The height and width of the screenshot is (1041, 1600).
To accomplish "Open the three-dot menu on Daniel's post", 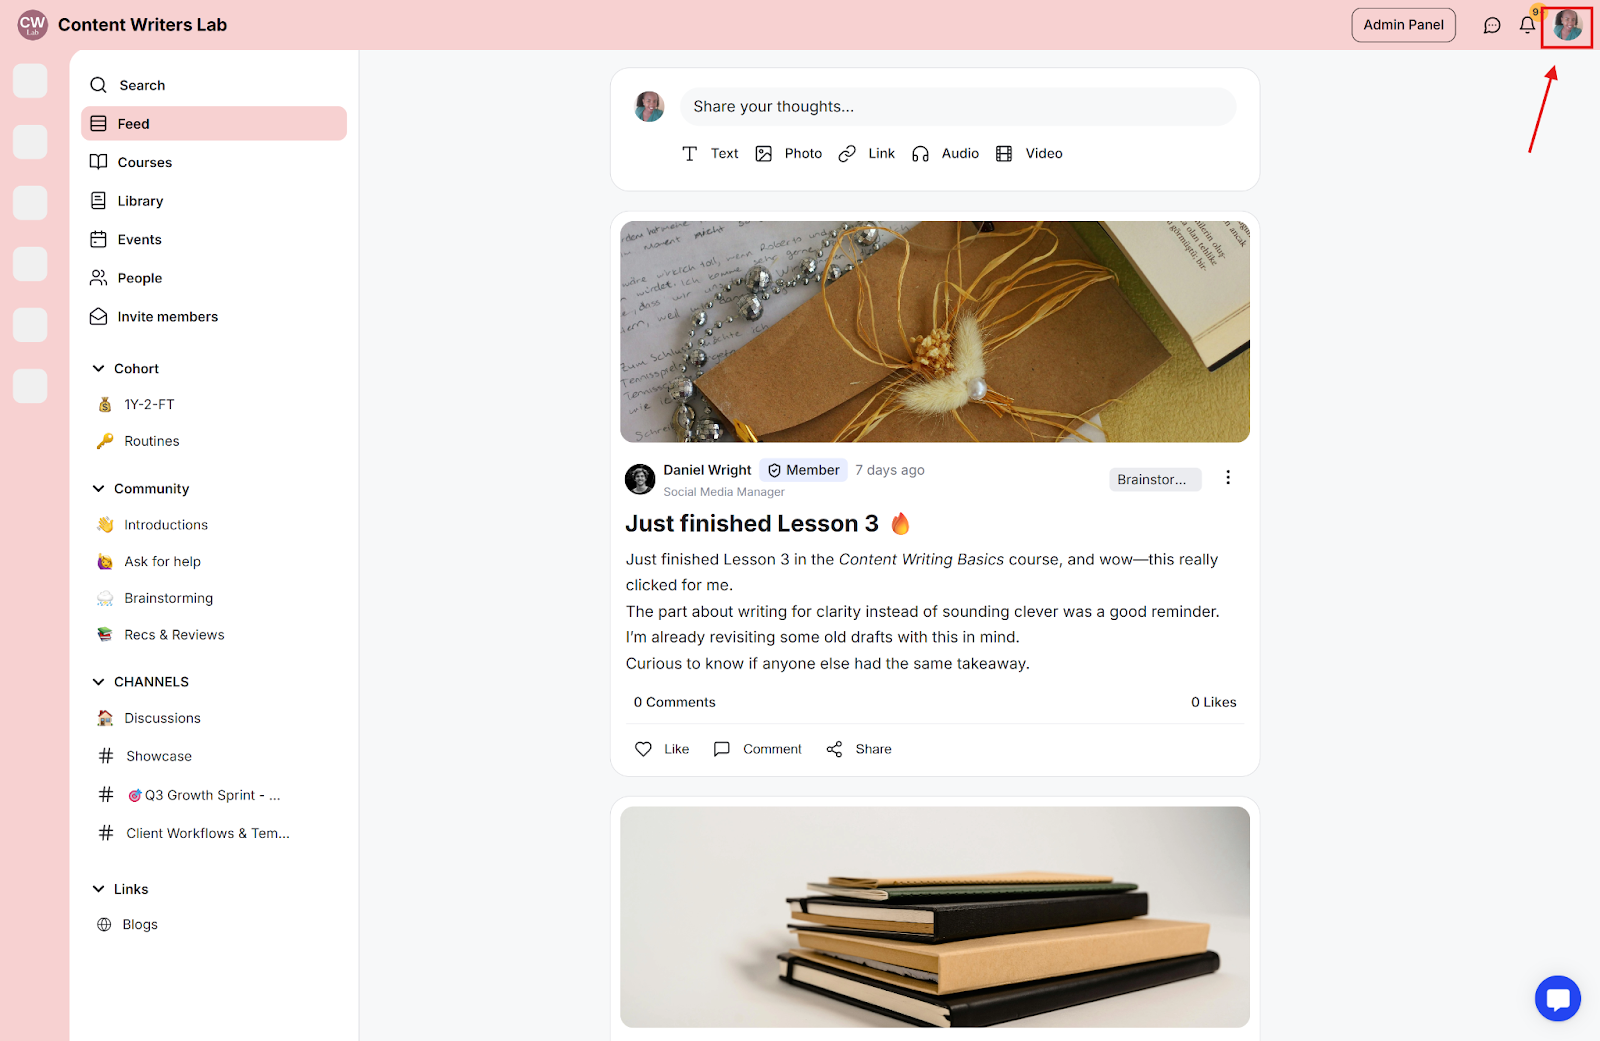I will (x=1228, y=478).
